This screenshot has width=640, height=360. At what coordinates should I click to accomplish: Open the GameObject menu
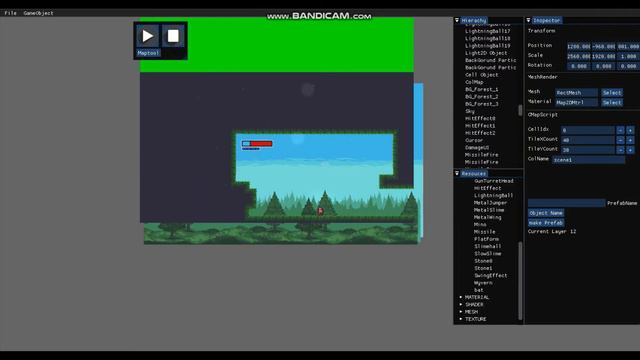[38, 13]
